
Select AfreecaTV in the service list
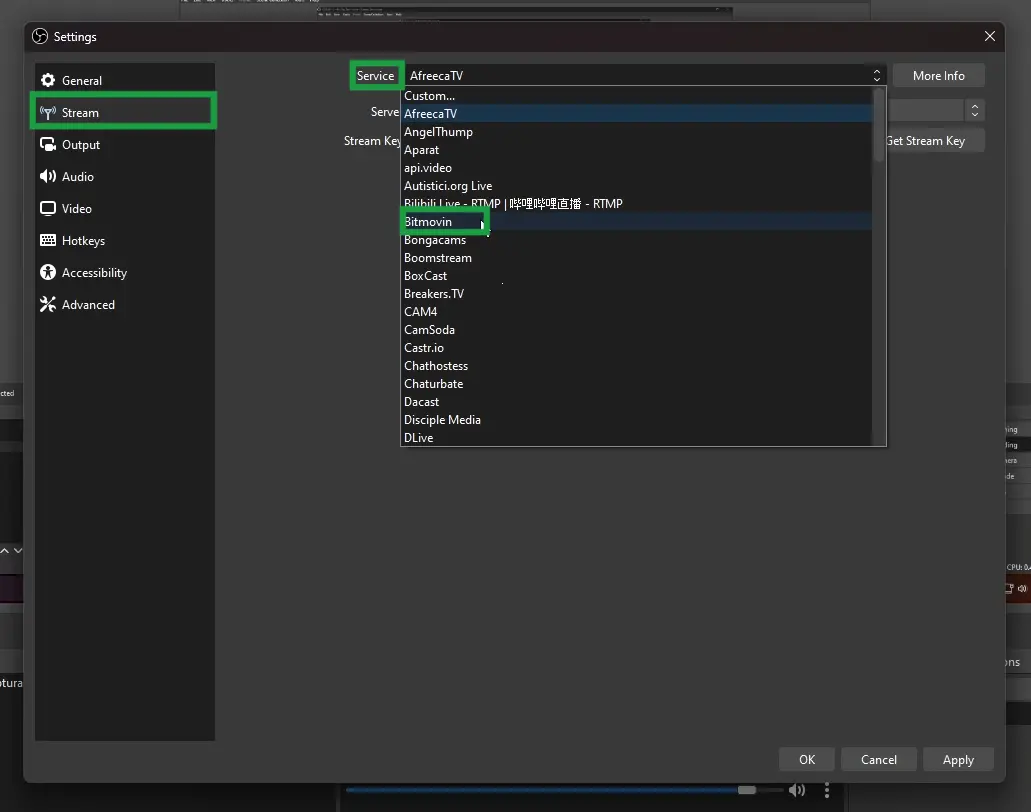(636, 114)
